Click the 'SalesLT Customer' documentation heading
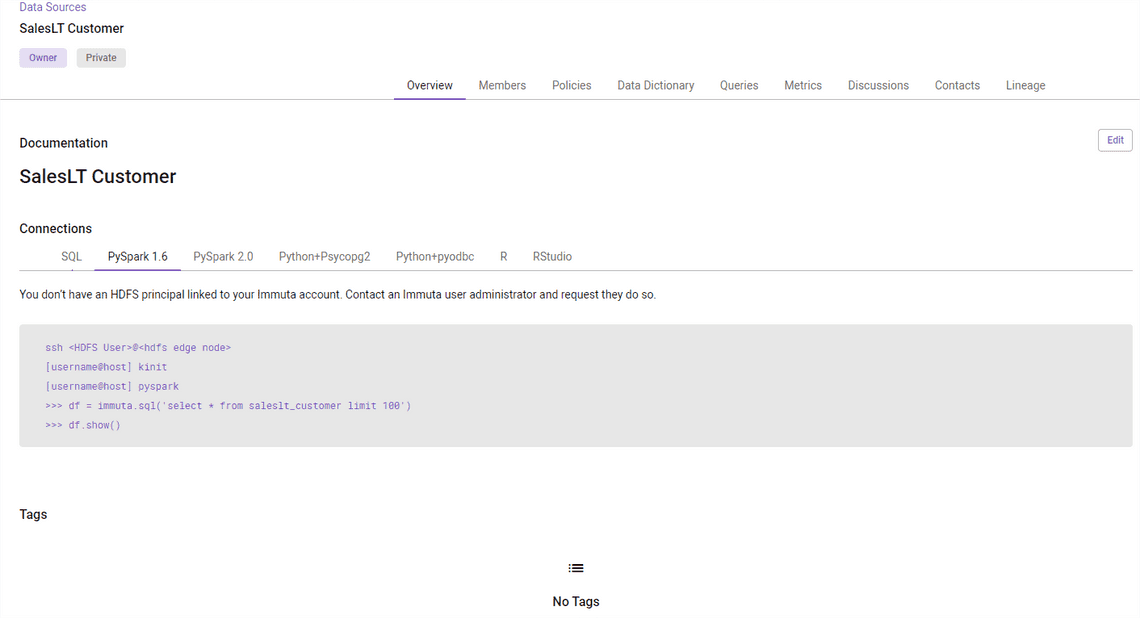This screenshot has height=618, width=1140. click(98, 177)
